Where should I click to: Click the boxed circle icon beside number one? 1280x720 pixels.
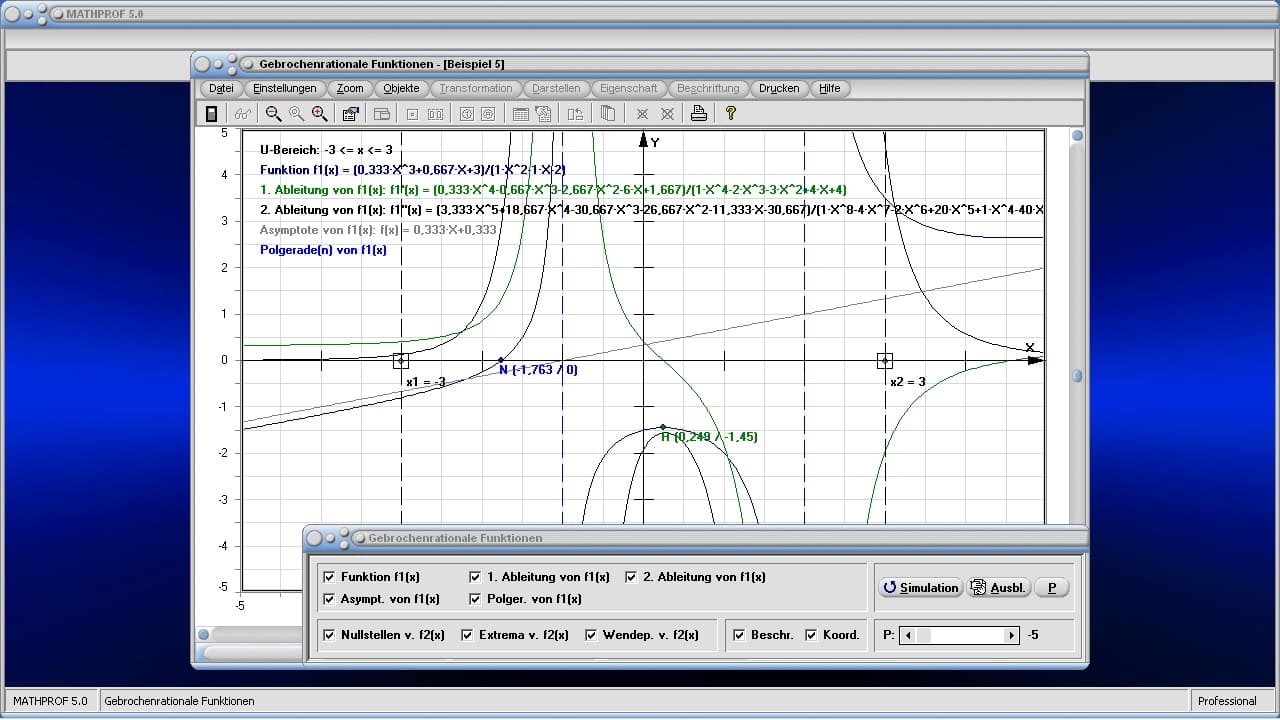click(488, 114)
